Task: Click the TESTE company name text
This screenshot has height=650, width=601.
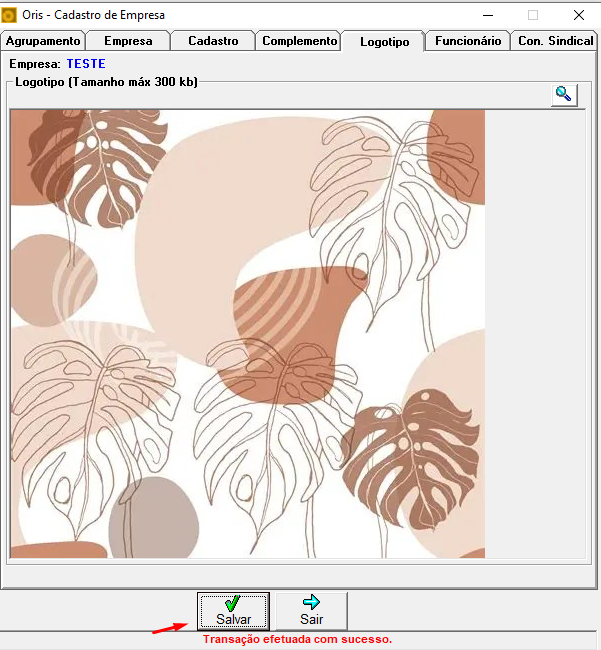Action: pos(86,64)
